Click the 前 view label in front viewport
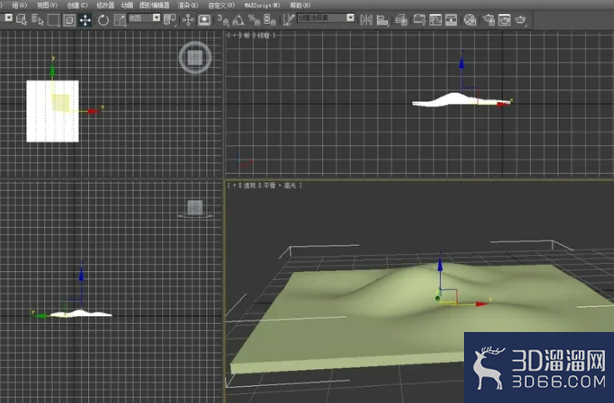Image resolution: width=614 pixels, height=403 pixels. point(247,35)
